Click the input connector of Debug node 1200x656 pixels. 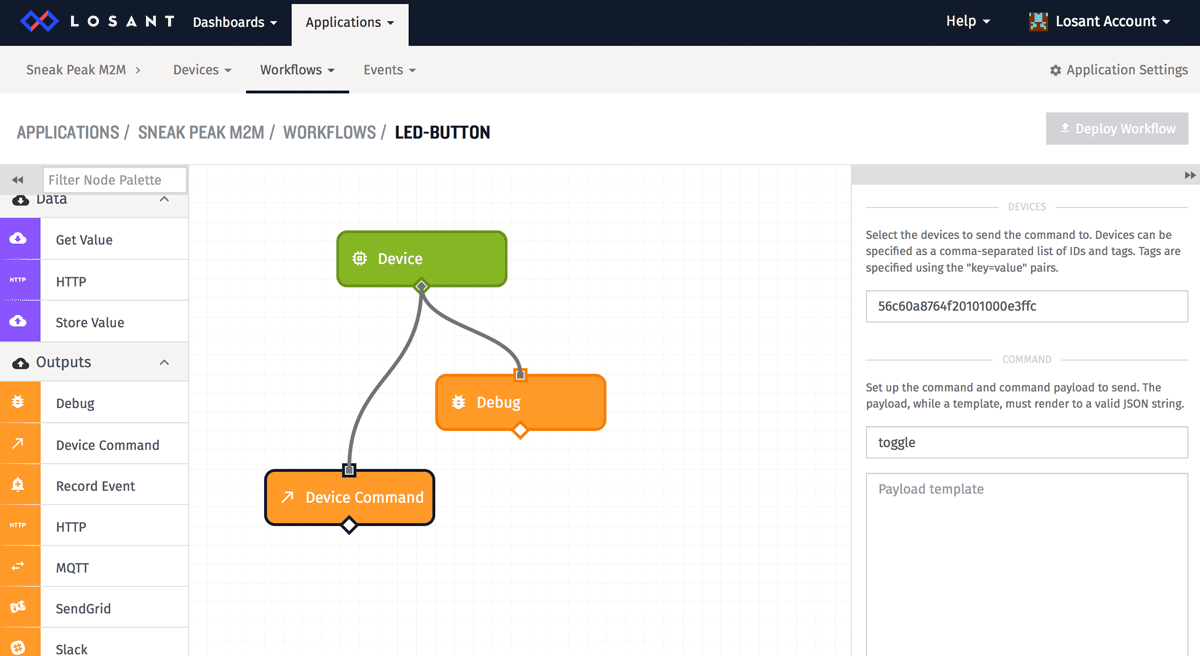tap(520, 375)
